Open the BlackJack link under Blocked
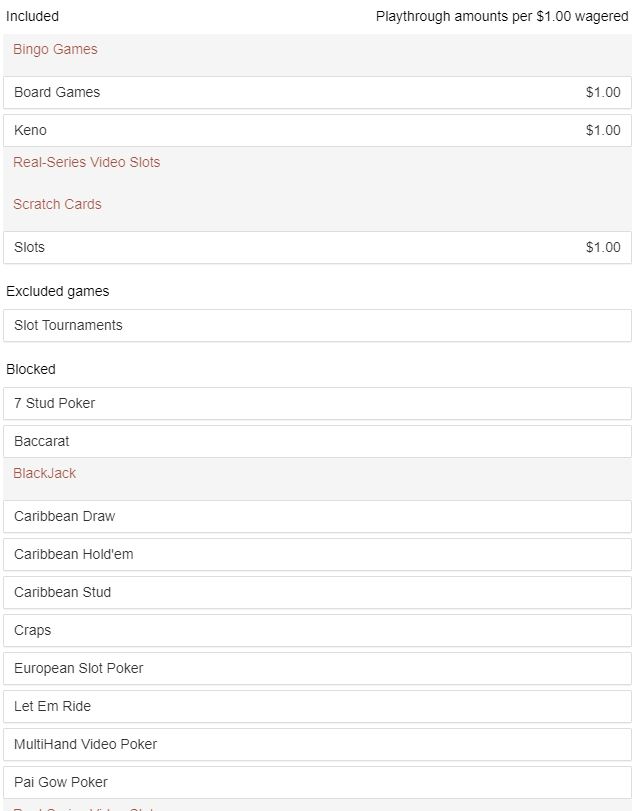The height and width of the screenshot is (811, 639). pyautogui.click(x=44, y=473)
